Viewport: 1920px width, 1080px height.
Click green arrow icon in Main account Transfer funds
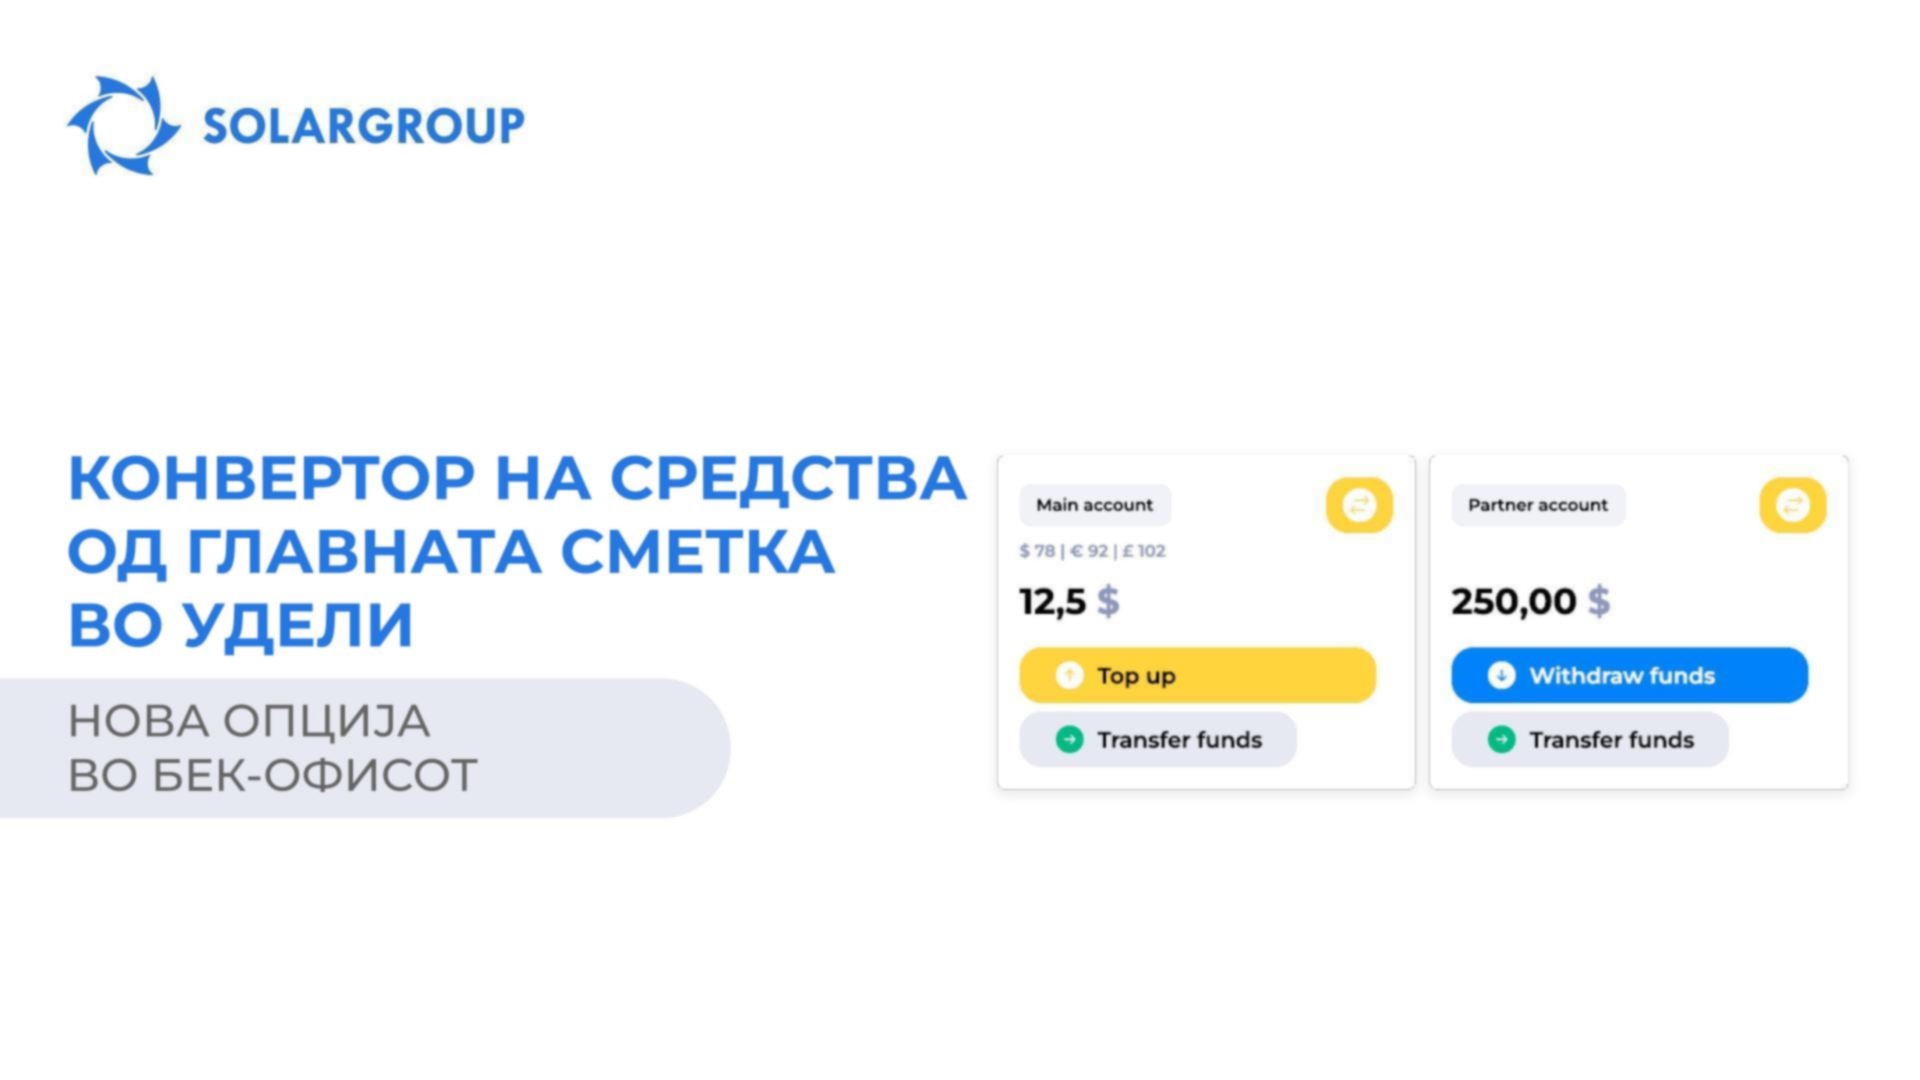pyautogui.click(x=1069, y=739)
